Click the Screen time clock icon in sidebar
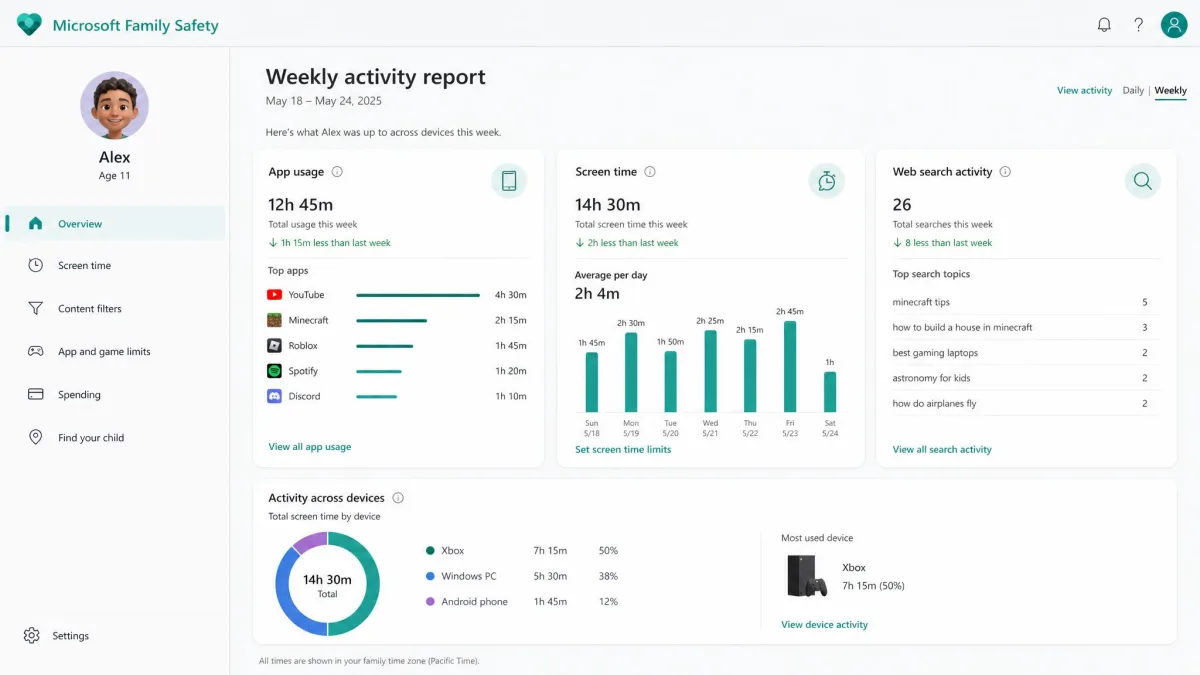This screenshot has width=1200, height=675. coord(36,265)
